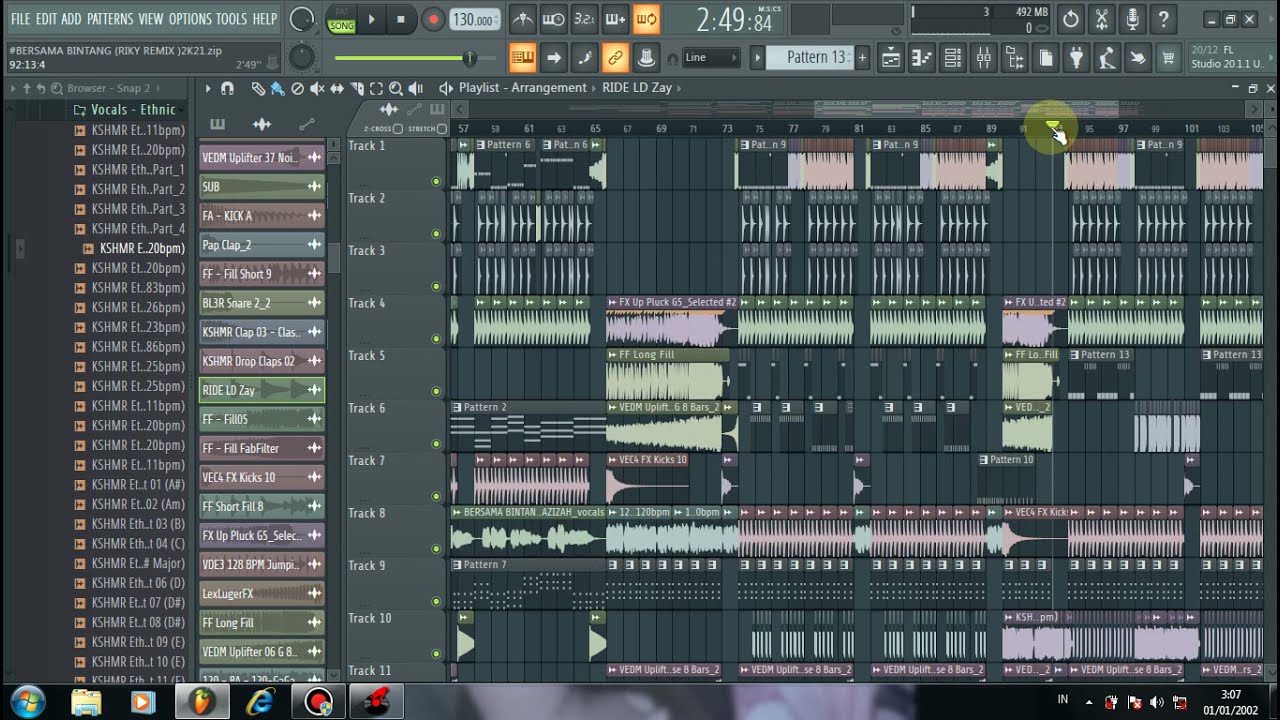The image size is (1280, 720).
Task: Toggle auto-scrolling arrow icon
Action: (553, 58)
